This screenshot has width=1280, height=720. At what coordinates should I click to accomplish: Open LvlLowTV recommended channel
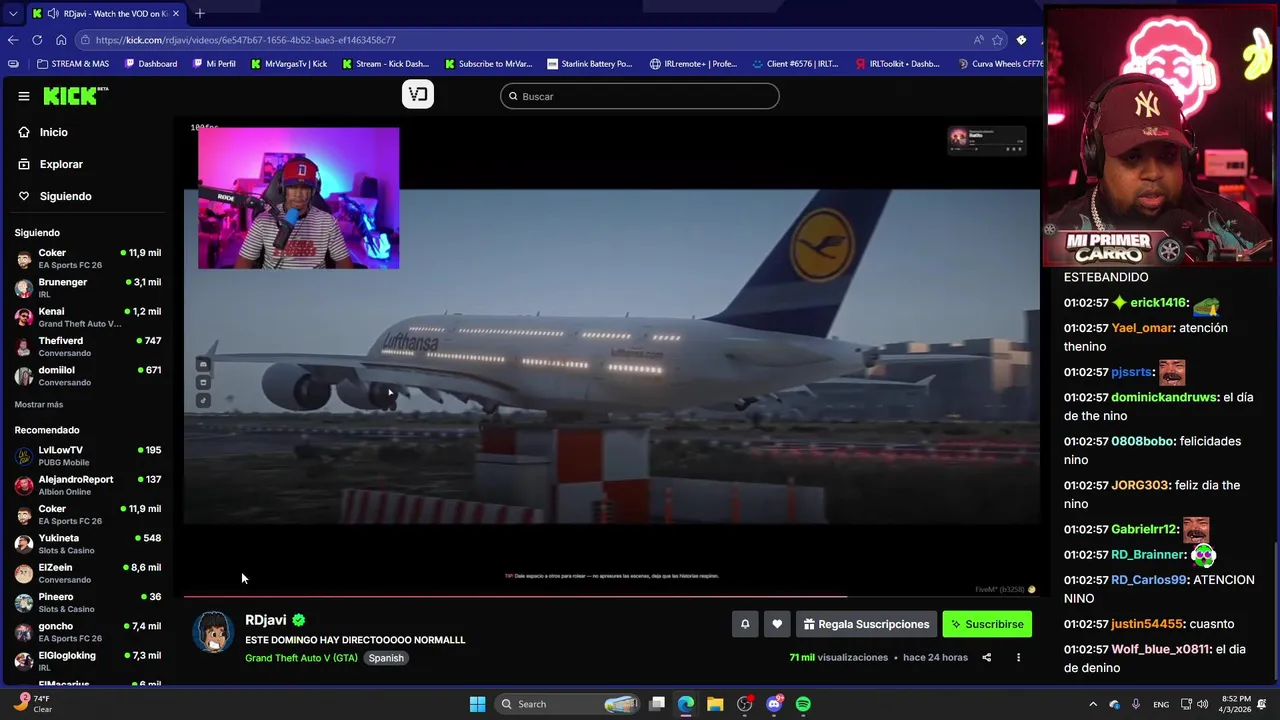click(x=88, y=456)
